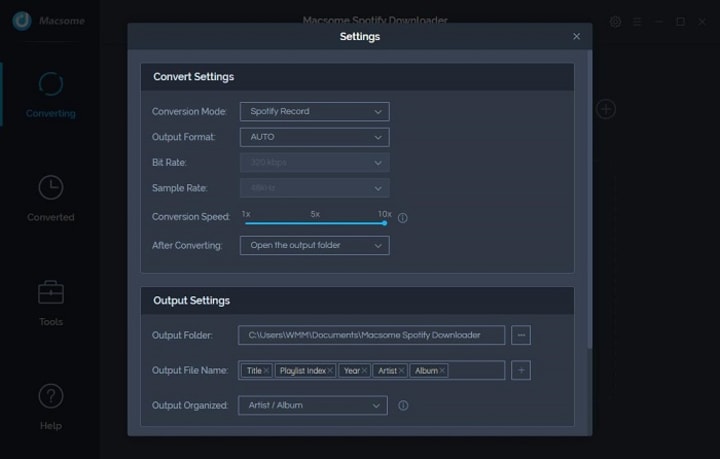Screen dimensions: 720x459
Task: Remove the Year tag from file name
Action: click(x=364, y=370)
